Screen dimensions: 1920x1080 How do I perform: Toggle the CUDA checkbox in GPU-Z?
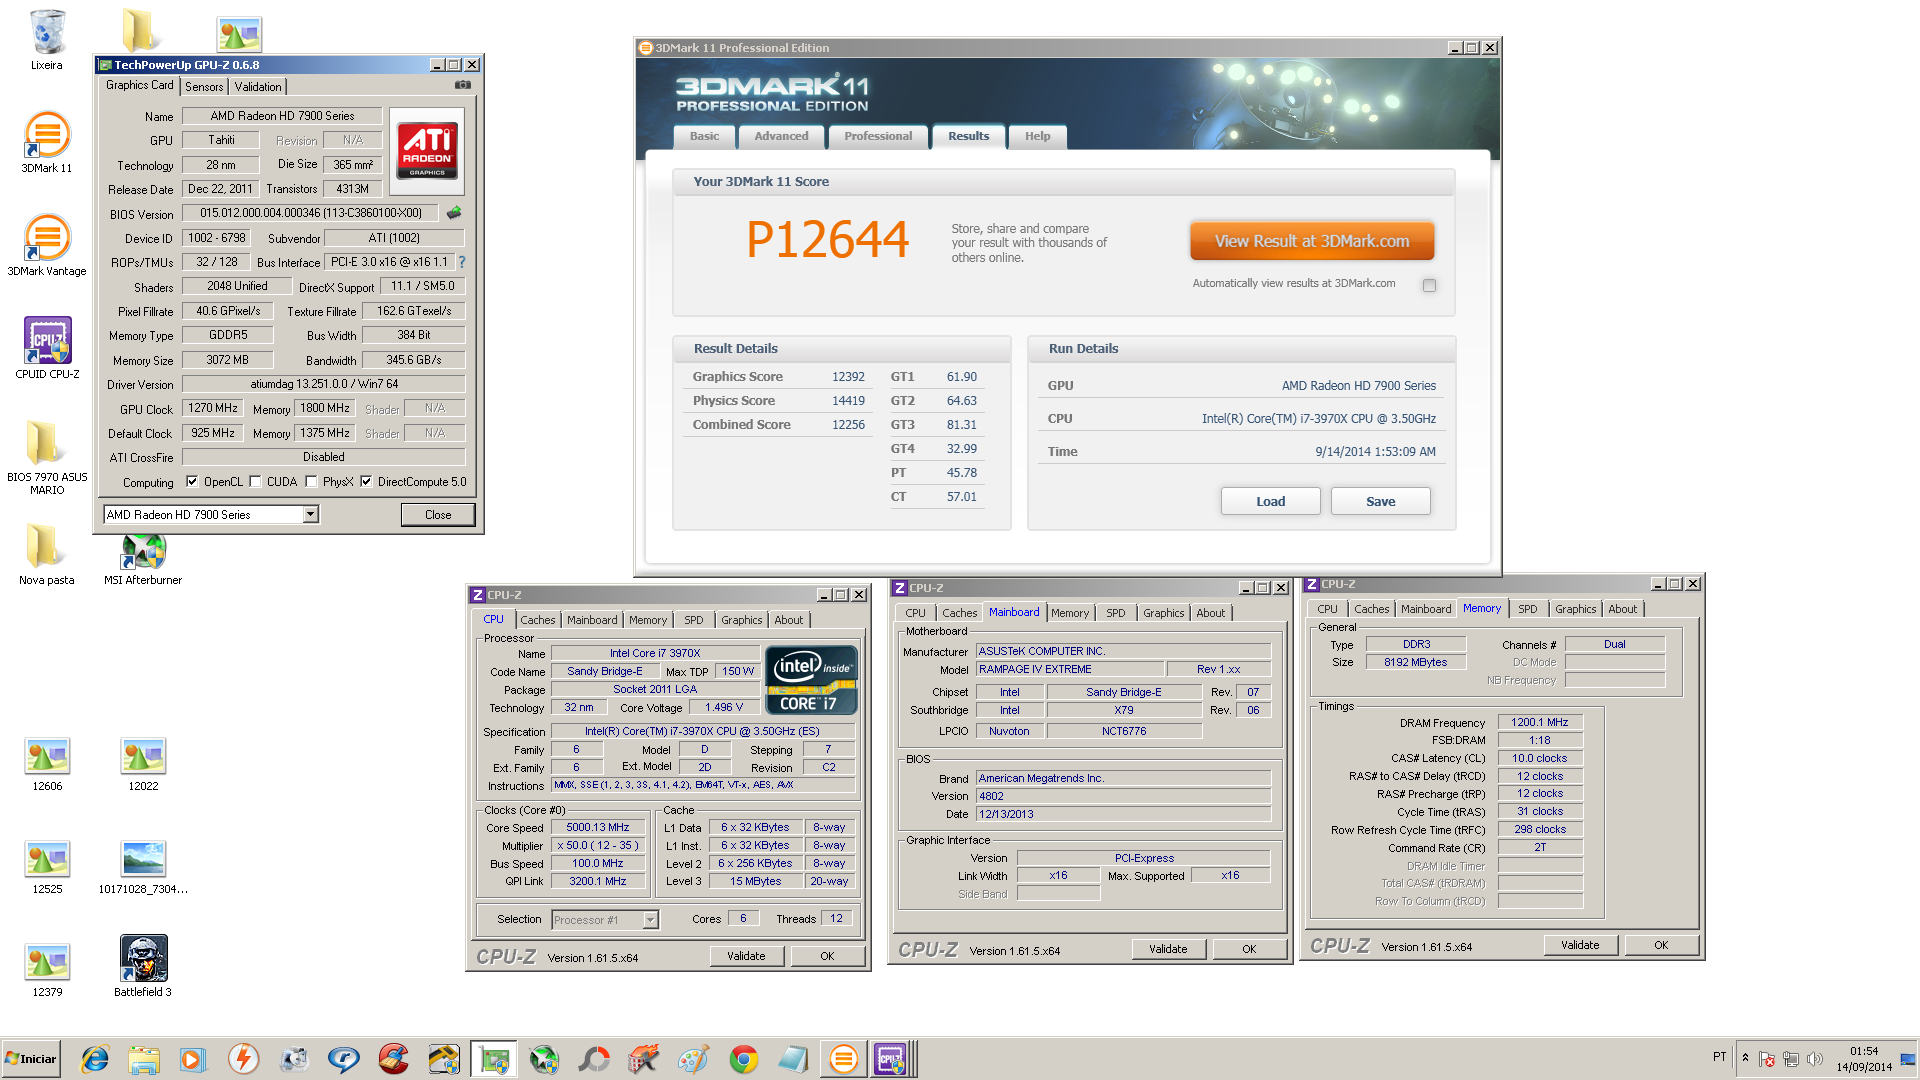click(256, 481)
